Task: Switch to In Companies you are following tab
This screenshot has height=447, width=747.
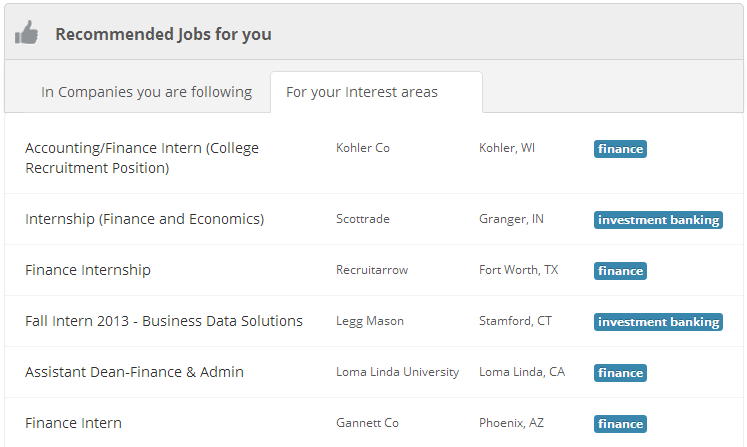Action: click(x=146, y=92)
